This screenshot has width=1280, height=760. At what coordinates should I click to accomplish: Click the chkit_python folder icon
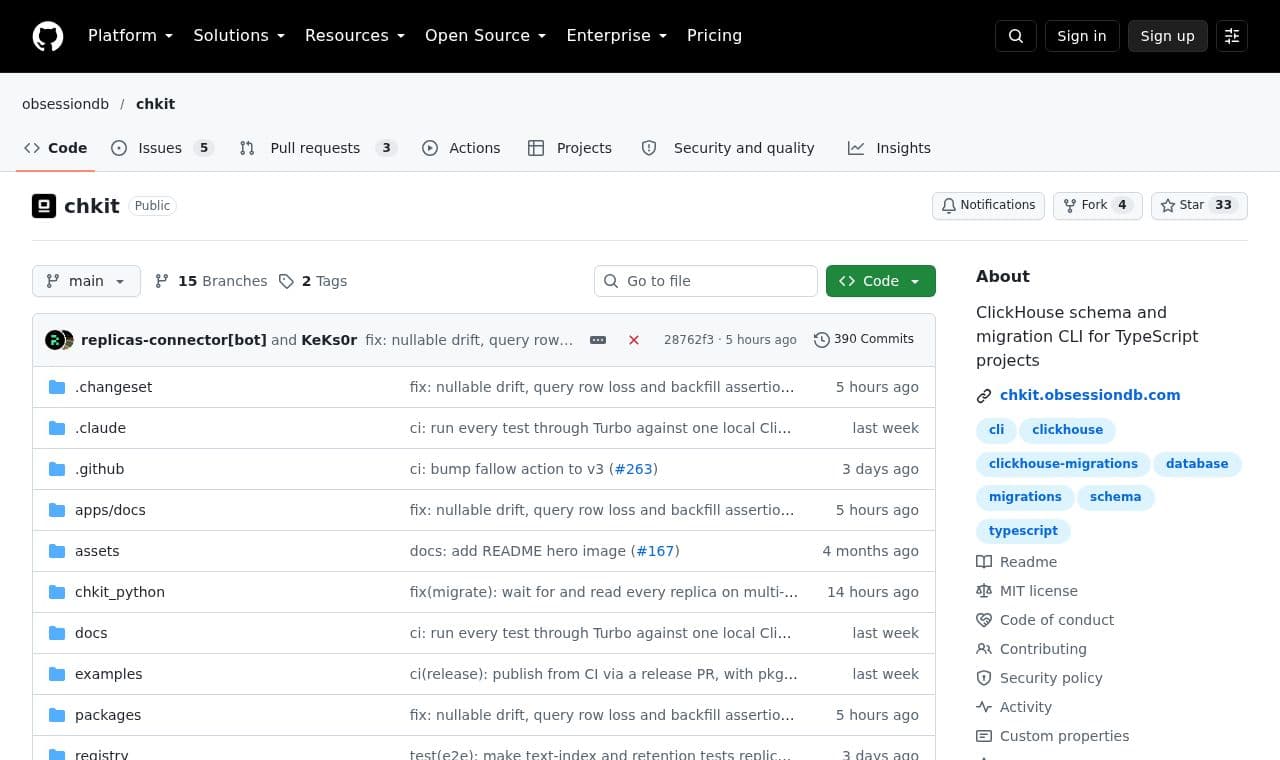coord(57,592)
